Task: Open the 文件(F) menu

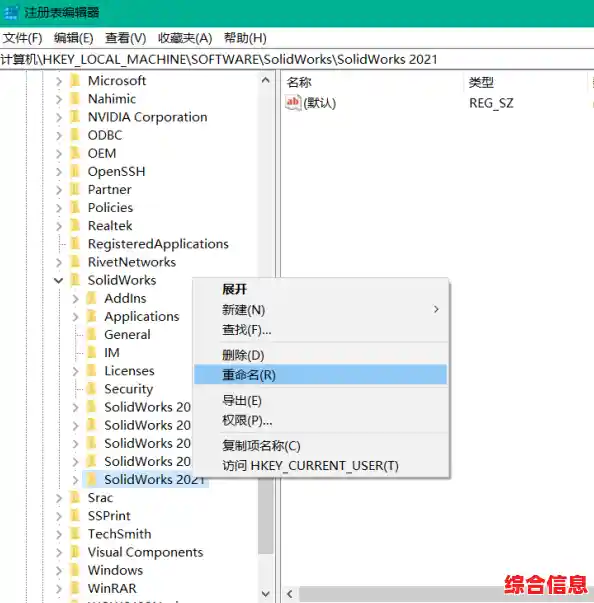Action: [23, 38]
